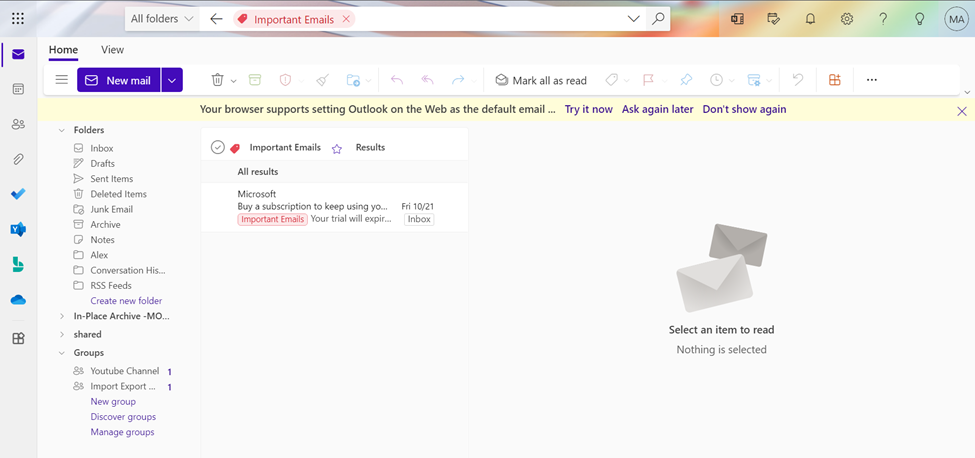This screenshot has width=975, height=458.
Task: Click the Move to folder icon
Action: pyautogui.click(x=353, y=80)
